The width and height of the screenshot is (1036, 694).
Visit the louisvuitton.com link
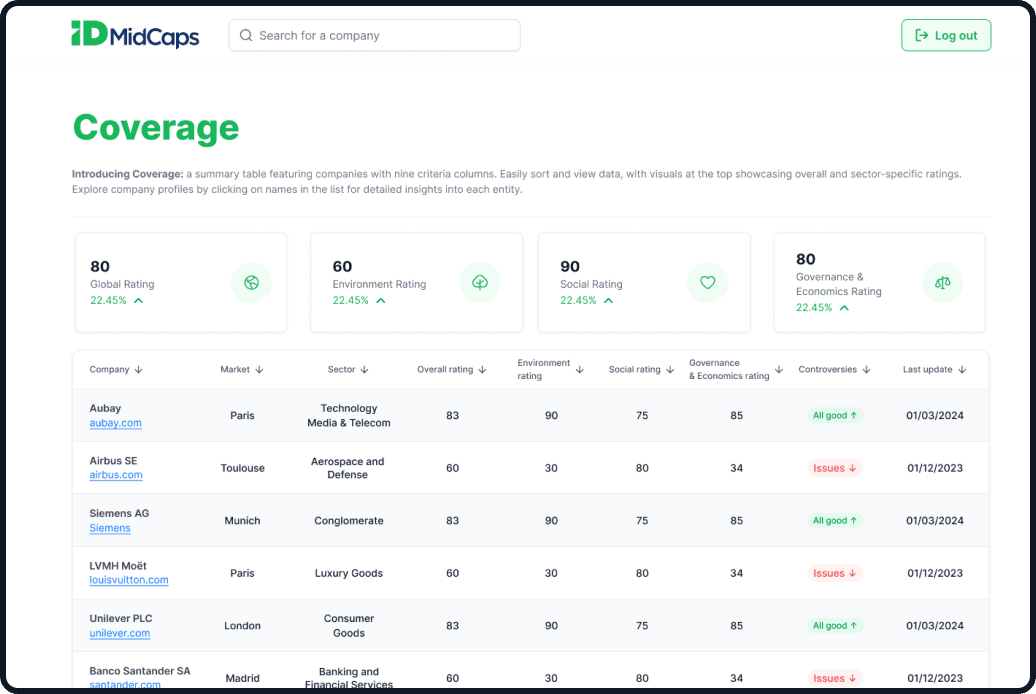(x=129, y=580)
